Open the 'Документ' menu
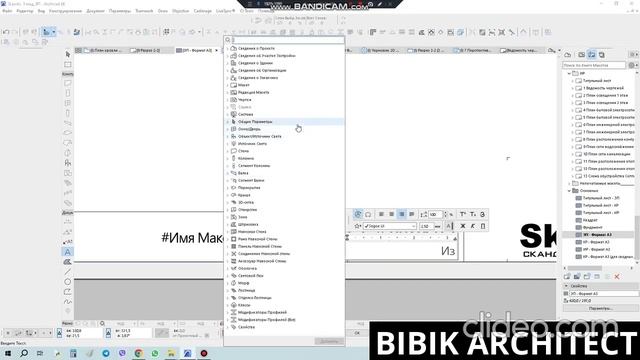Screen dimensions: 640x360 pos(96,11)
